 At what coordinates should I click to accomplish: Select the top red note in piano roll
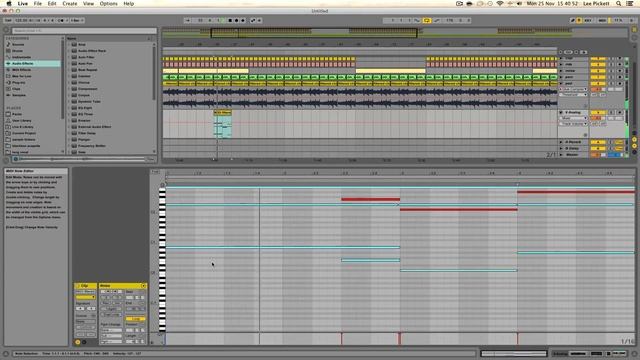pos(576,192)
